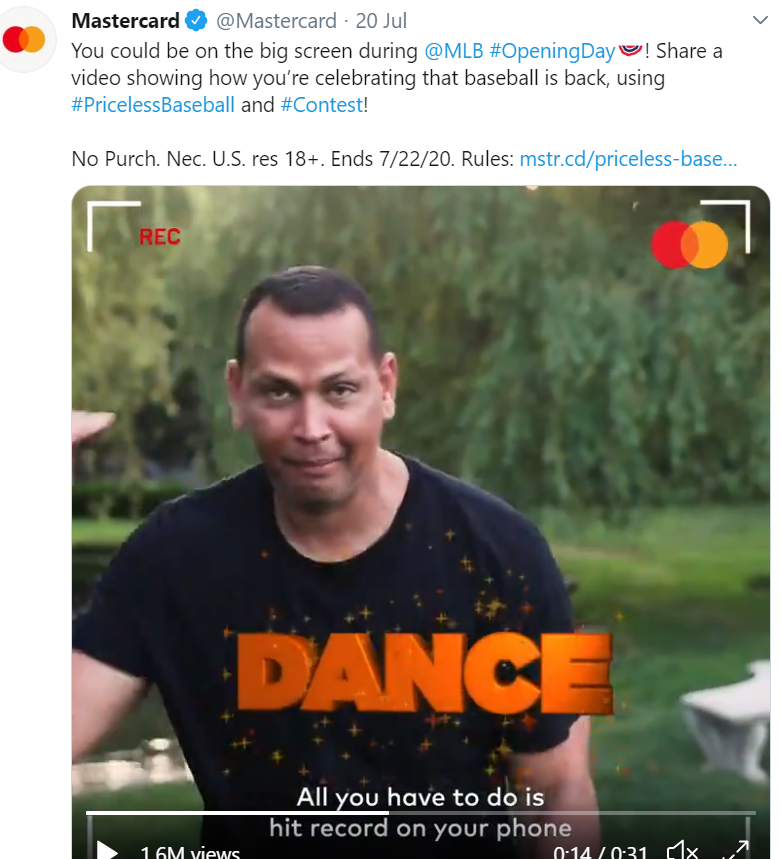
Task: Open the 20 Jul tweet timestamp
Action: [381, 21]
